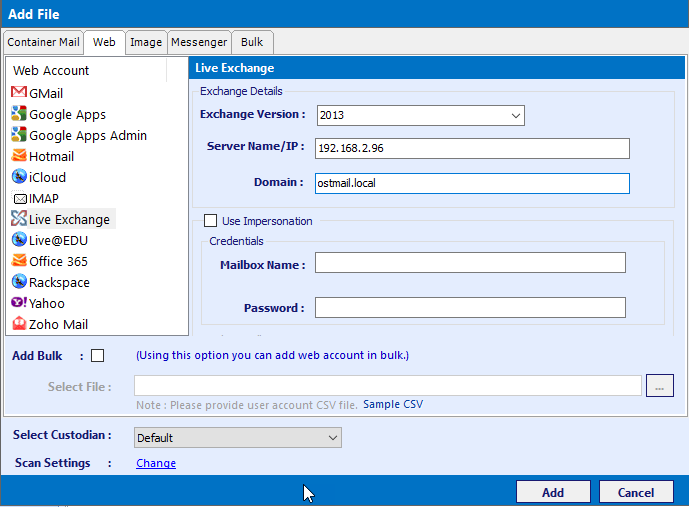Screen dimensions: 689x507
Task: Tick the Add Bulk checkbox
Action: (98, 355)
